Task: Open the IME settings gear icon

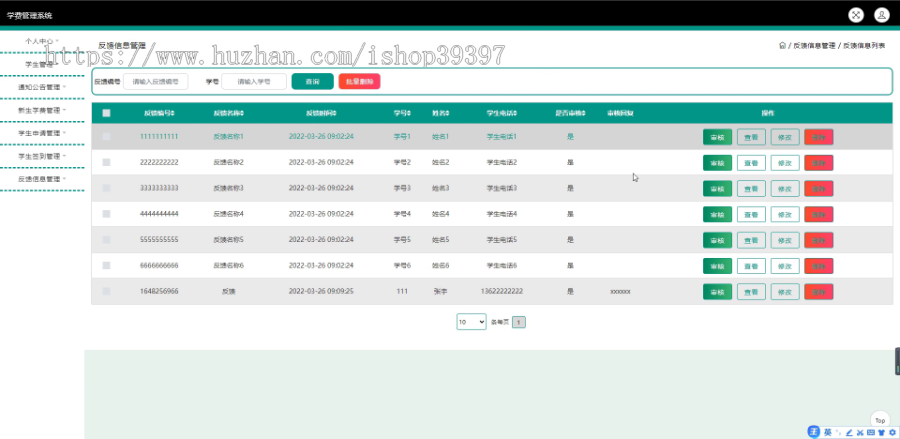Action: (892, 432)
